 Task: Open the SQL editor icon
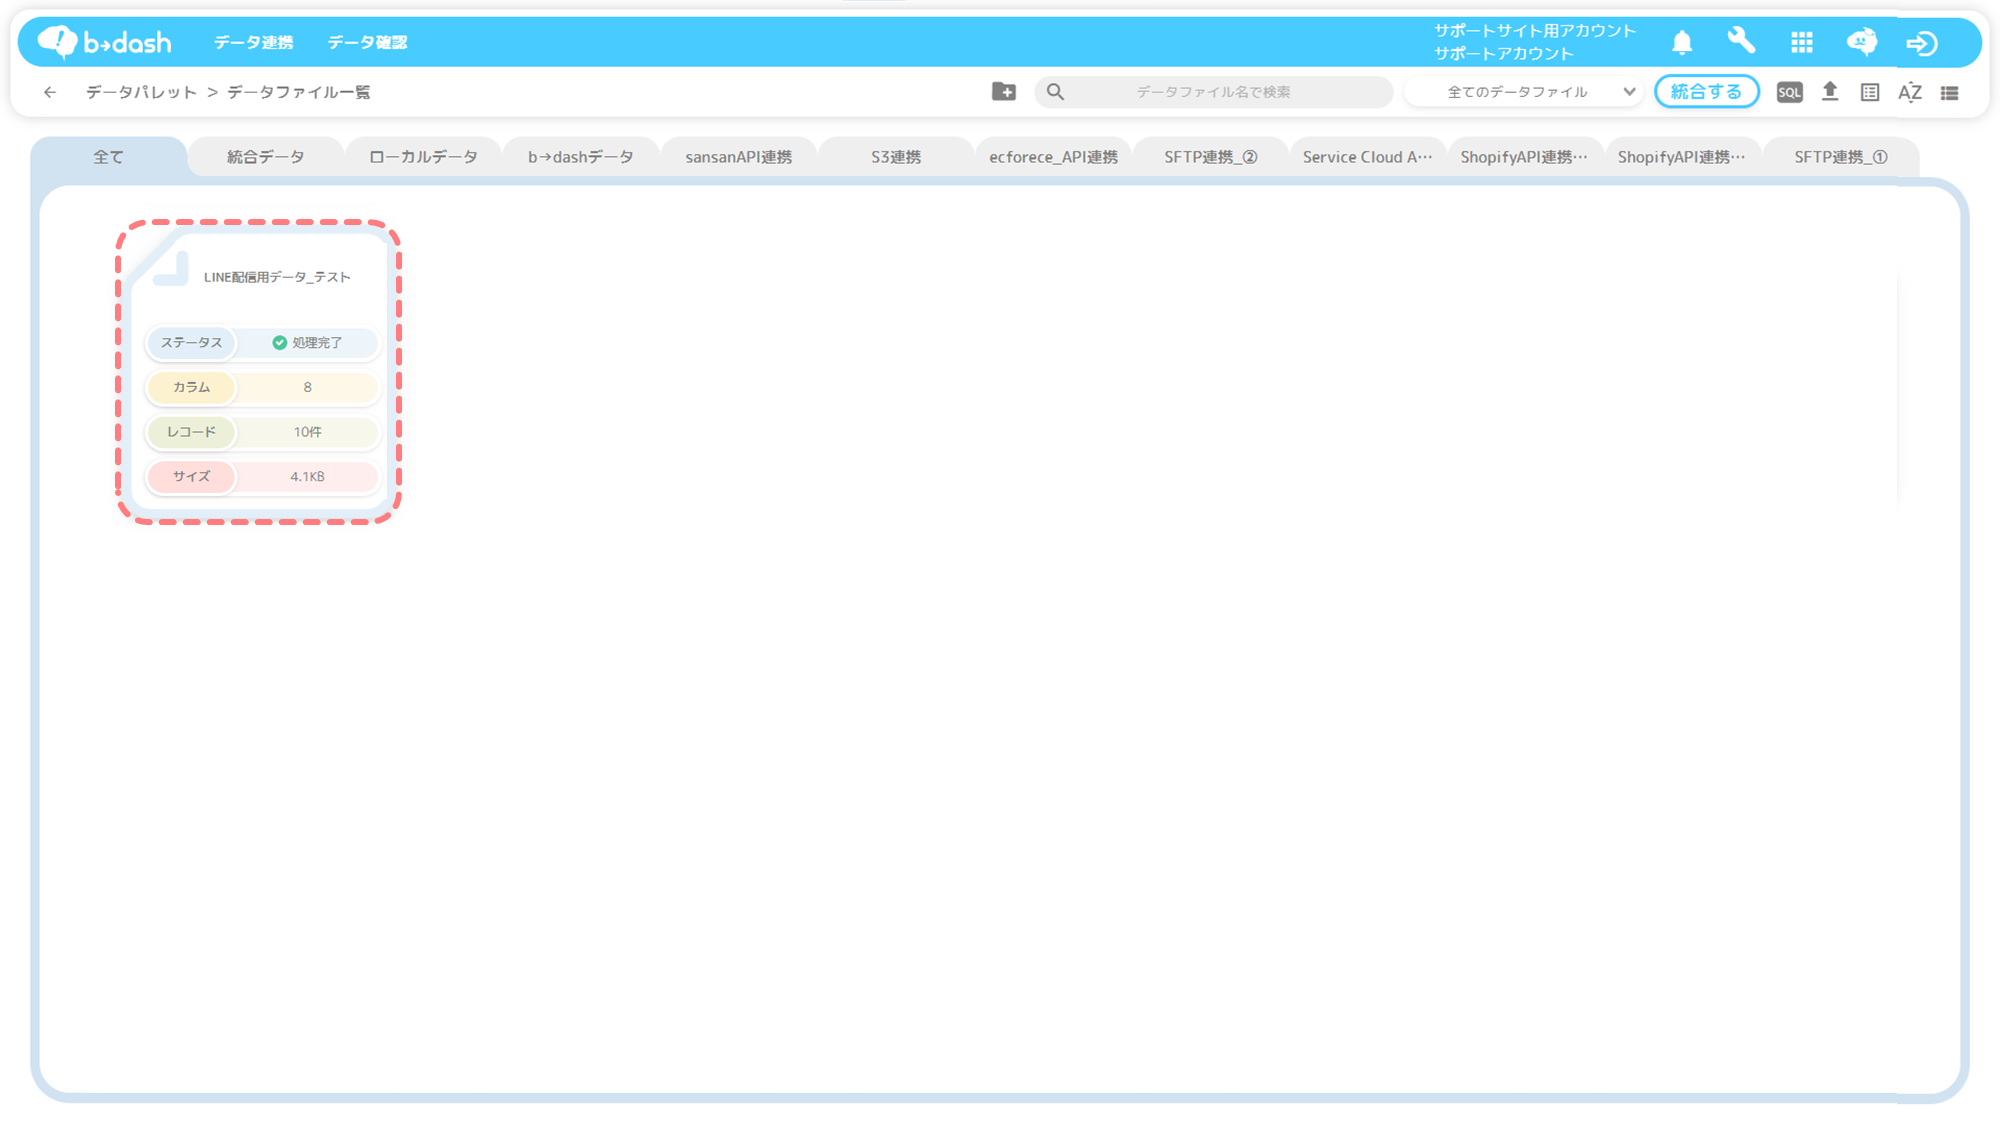(x=1789, y=92)
